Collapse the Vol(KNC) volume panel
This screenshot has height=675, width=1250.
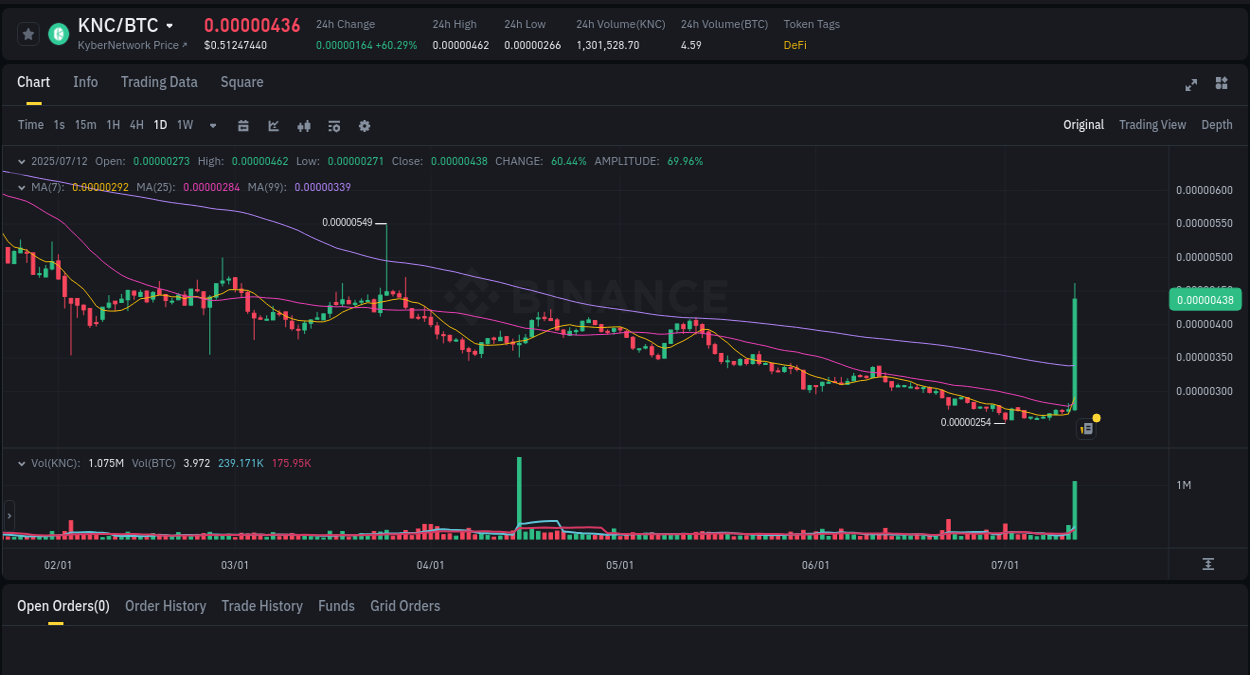tap(21, 462)
